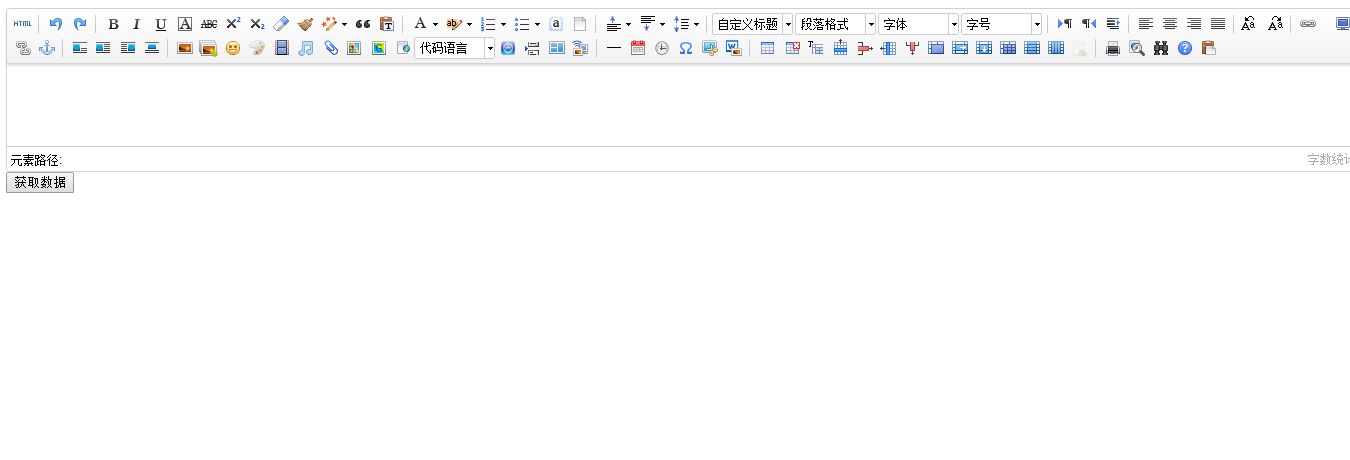Open the multiple image upload icon
This screenshot has width=1350, height=460.
point(209,48)
